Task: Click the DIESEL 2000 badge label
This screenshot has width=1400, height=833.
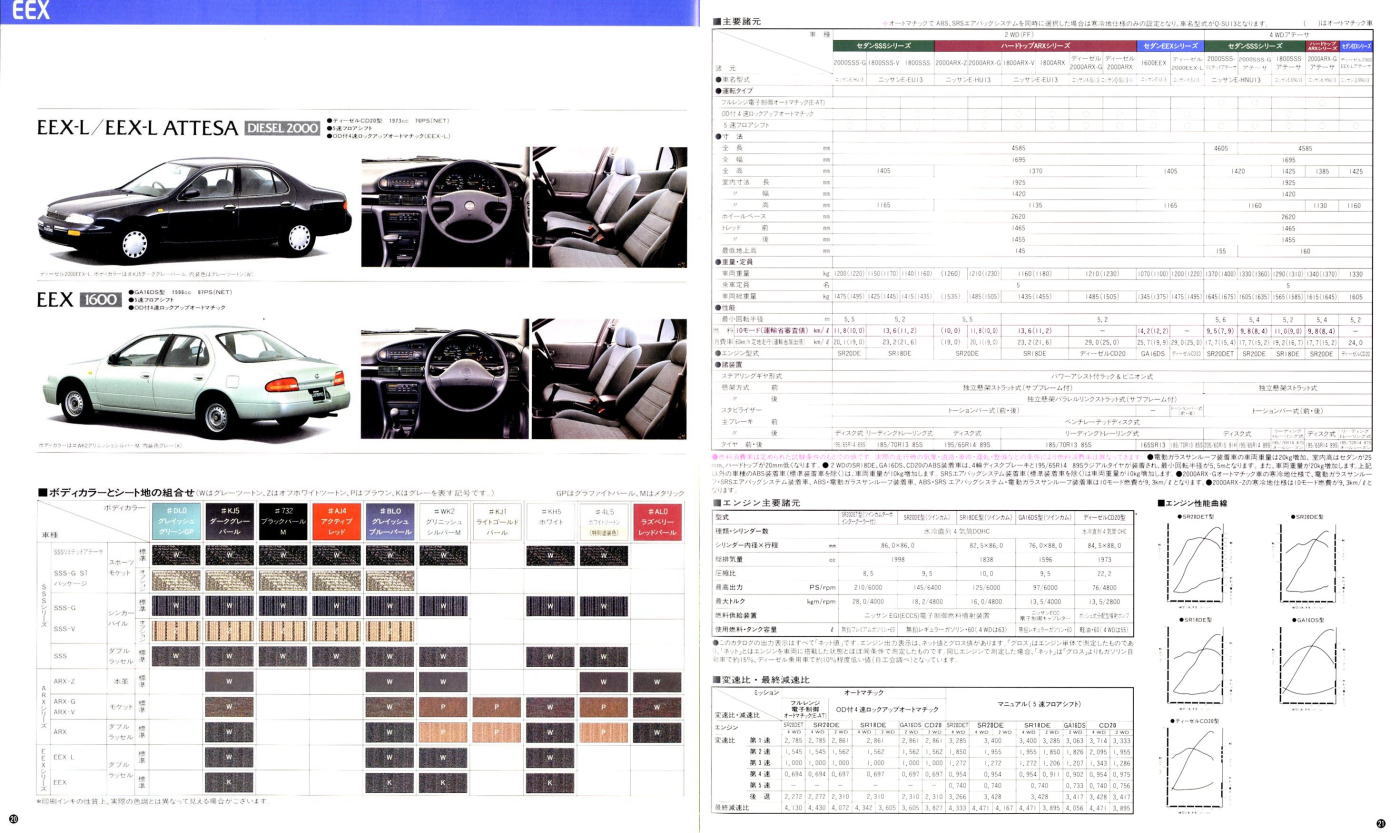Action: point(282,128)
